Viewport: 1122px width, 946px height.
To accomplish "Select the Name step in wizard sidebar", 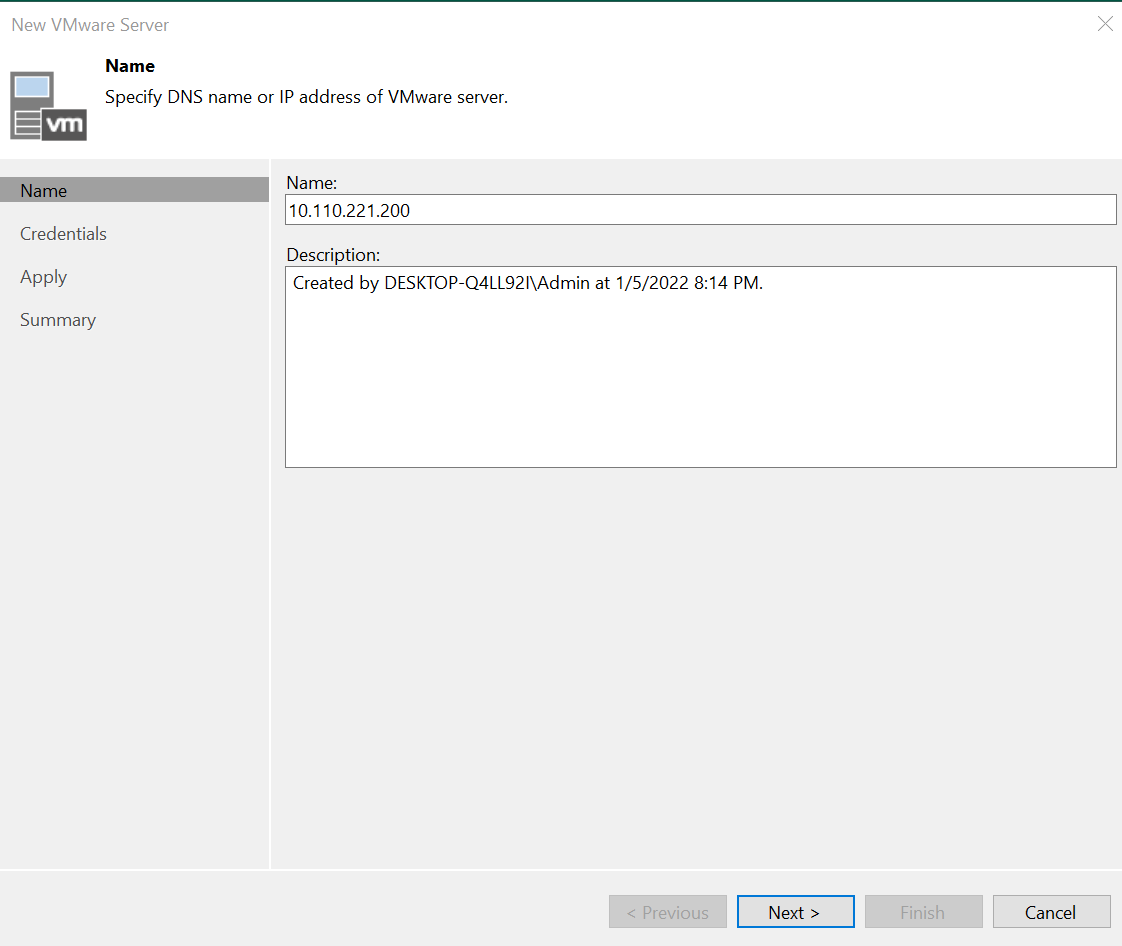I will (x=44, y=191).
